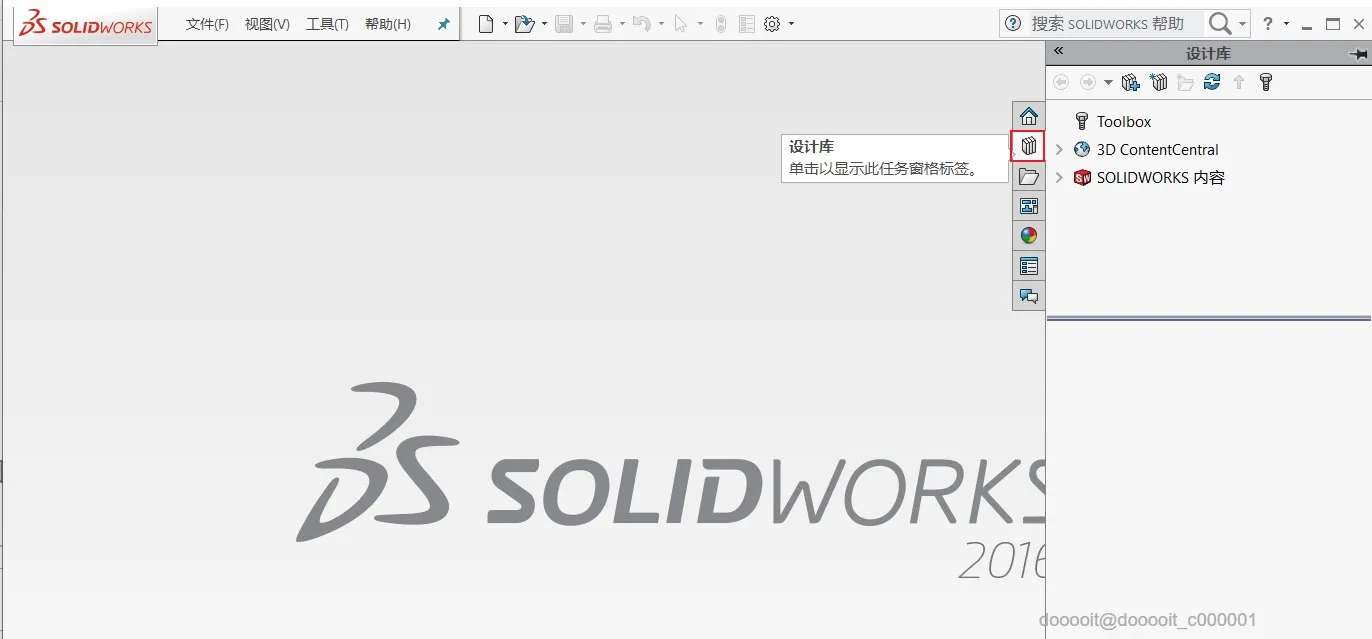Expand the SOLIDWORKS 内容 node
Viewport: 1372px width, 639px height.
click(1060, 177)
